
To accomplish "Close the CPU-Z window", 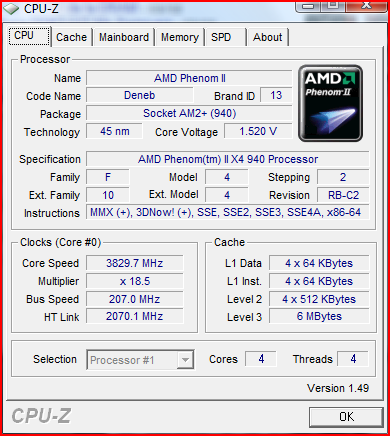I will tap(366, 6).
